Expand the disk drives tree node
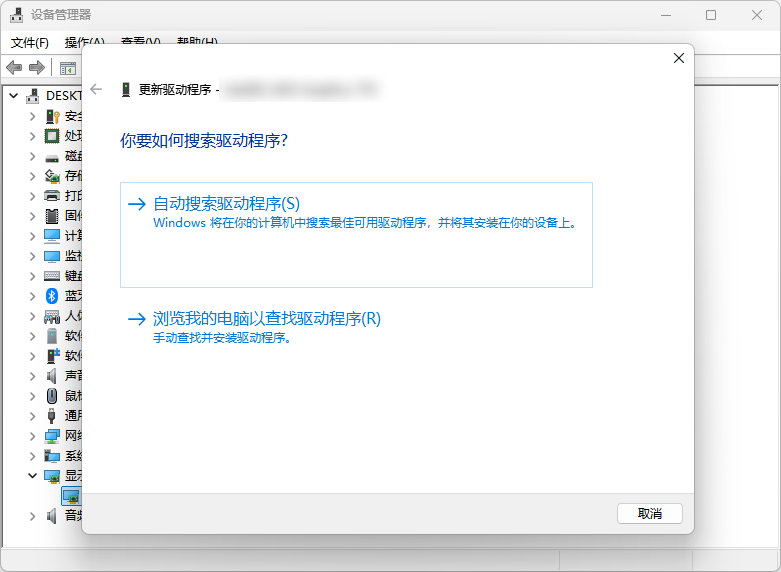Viewport: 781px width, 572px height. [x=33, y=156]
